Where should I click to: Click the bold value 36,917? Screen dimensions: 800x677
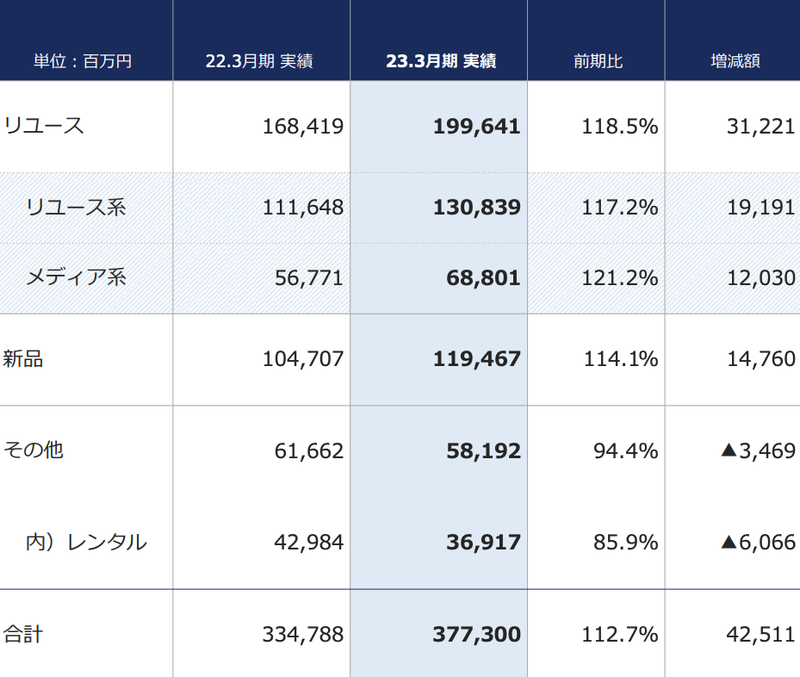pyautogui.click(x=483, y=542)
